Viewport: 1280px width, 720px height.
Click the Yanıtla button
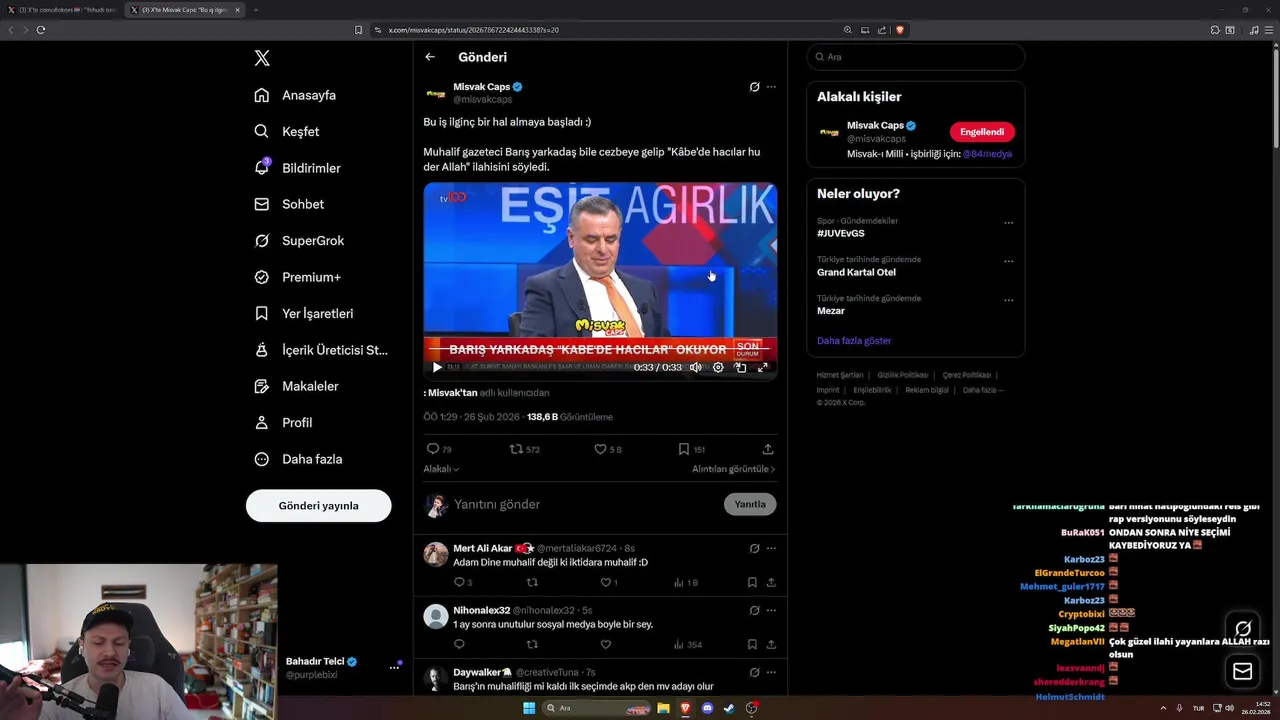point(750,504)
